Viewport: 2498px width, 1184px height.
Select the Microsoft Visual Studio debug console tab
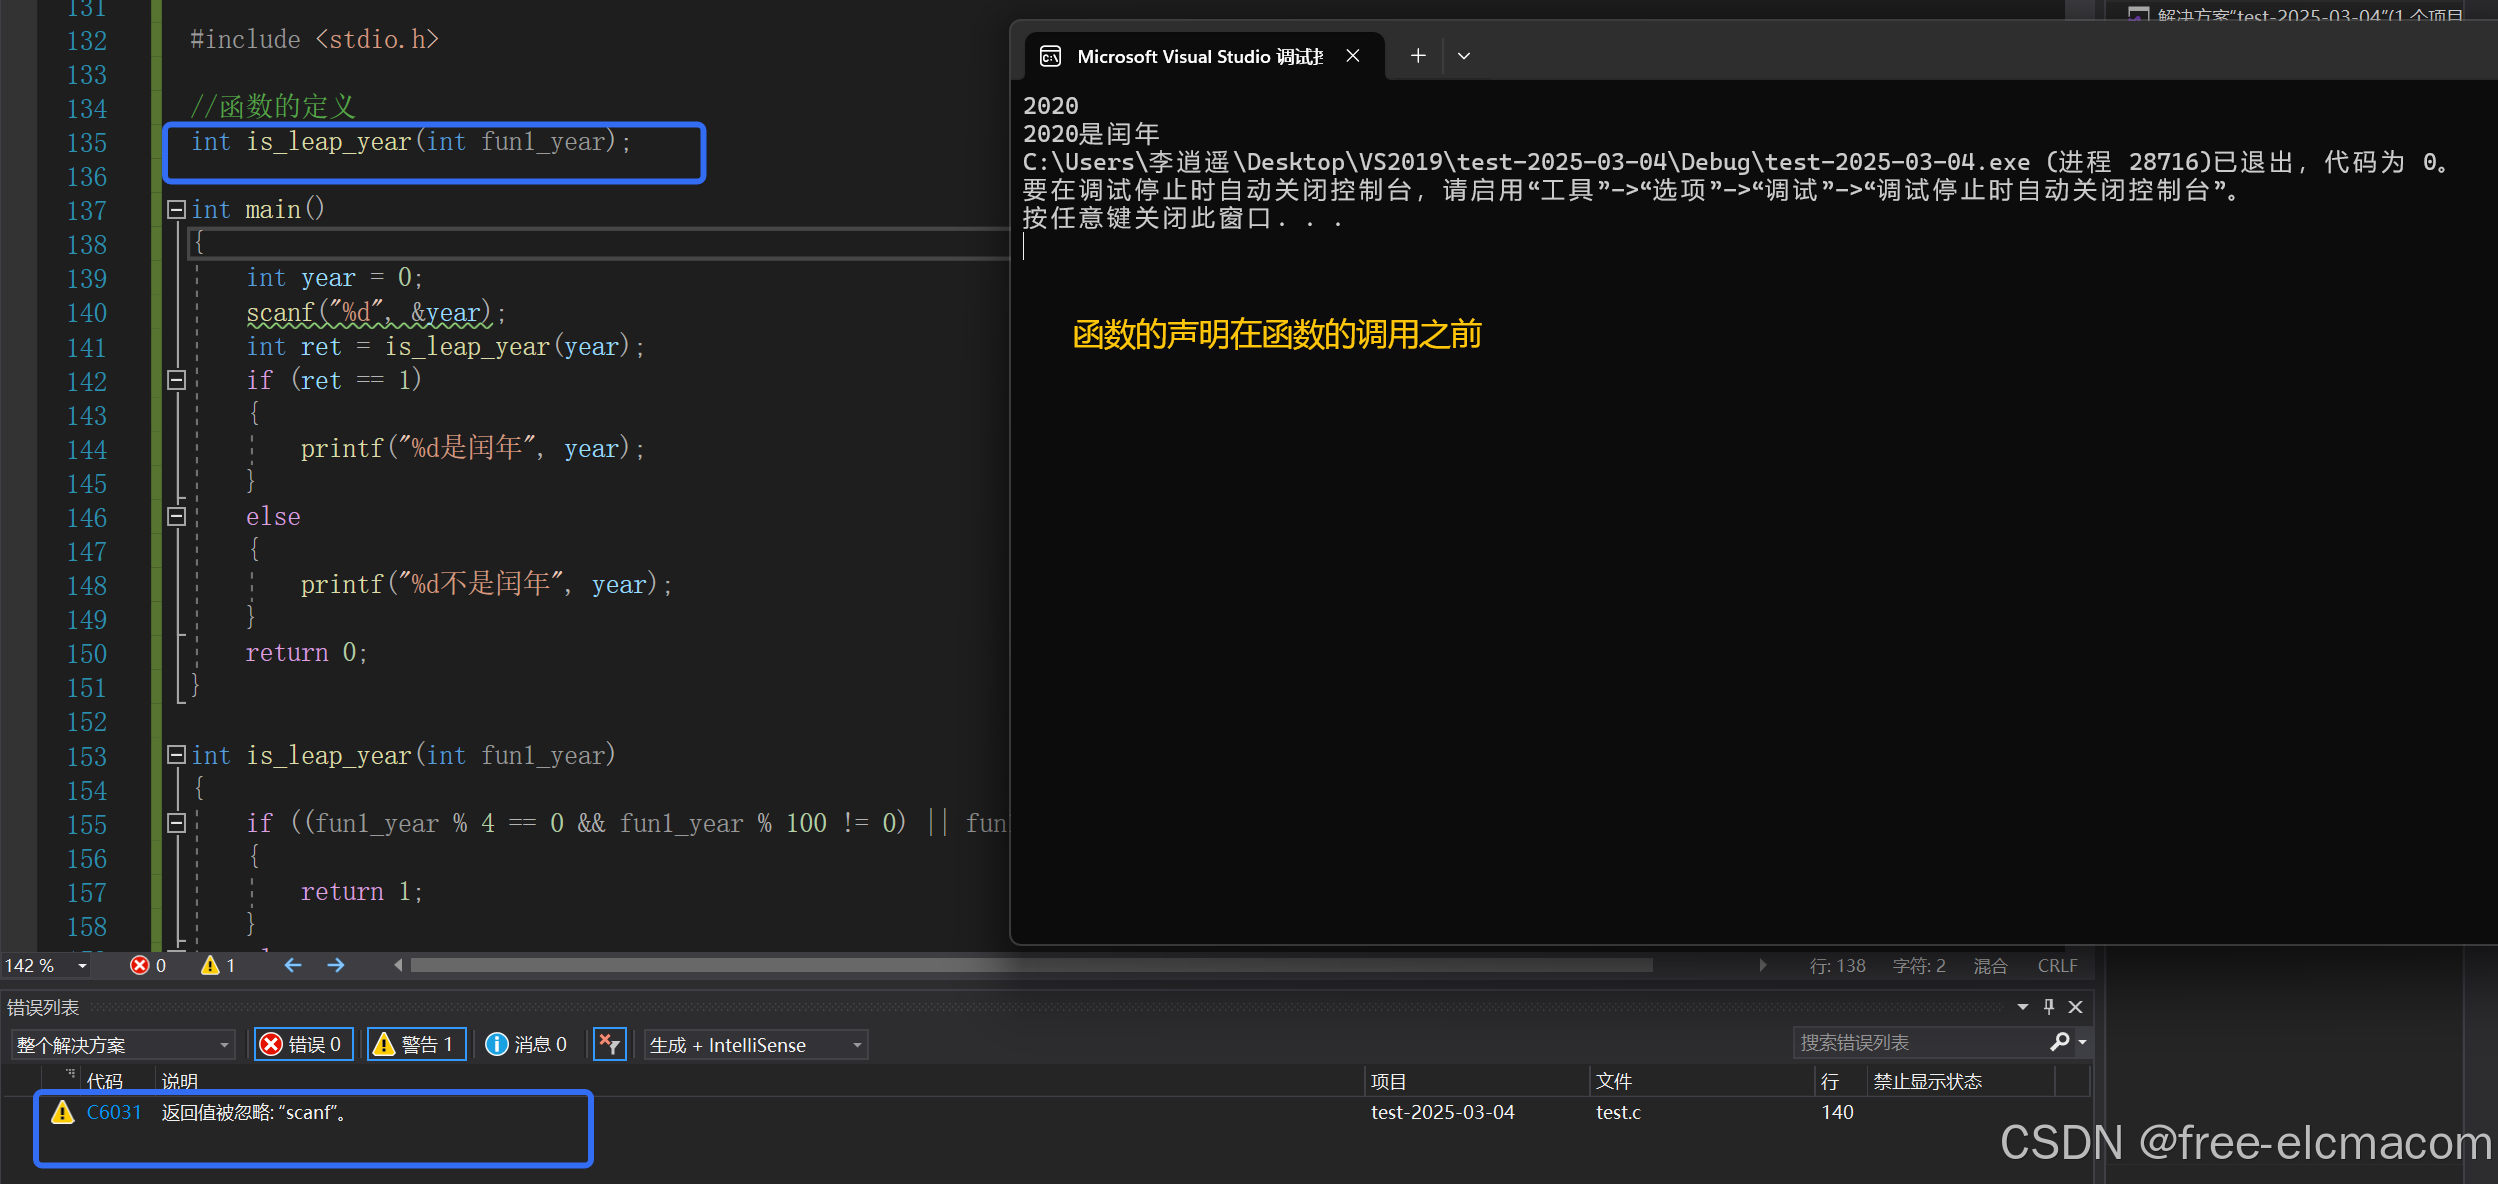pyautogui.click(x=1198, y=57)
